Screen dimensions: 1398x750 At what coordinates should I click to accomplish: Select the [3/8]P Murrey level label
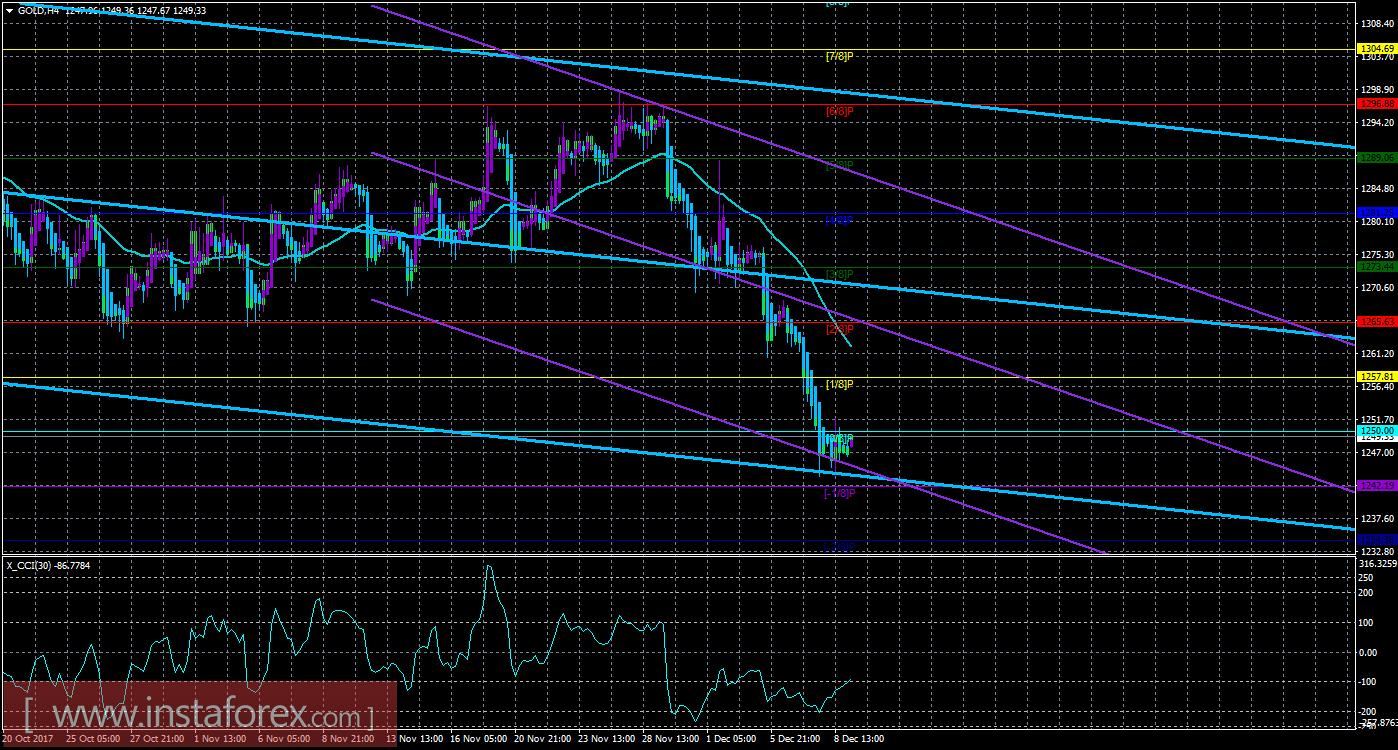click(x=839, y=274)
